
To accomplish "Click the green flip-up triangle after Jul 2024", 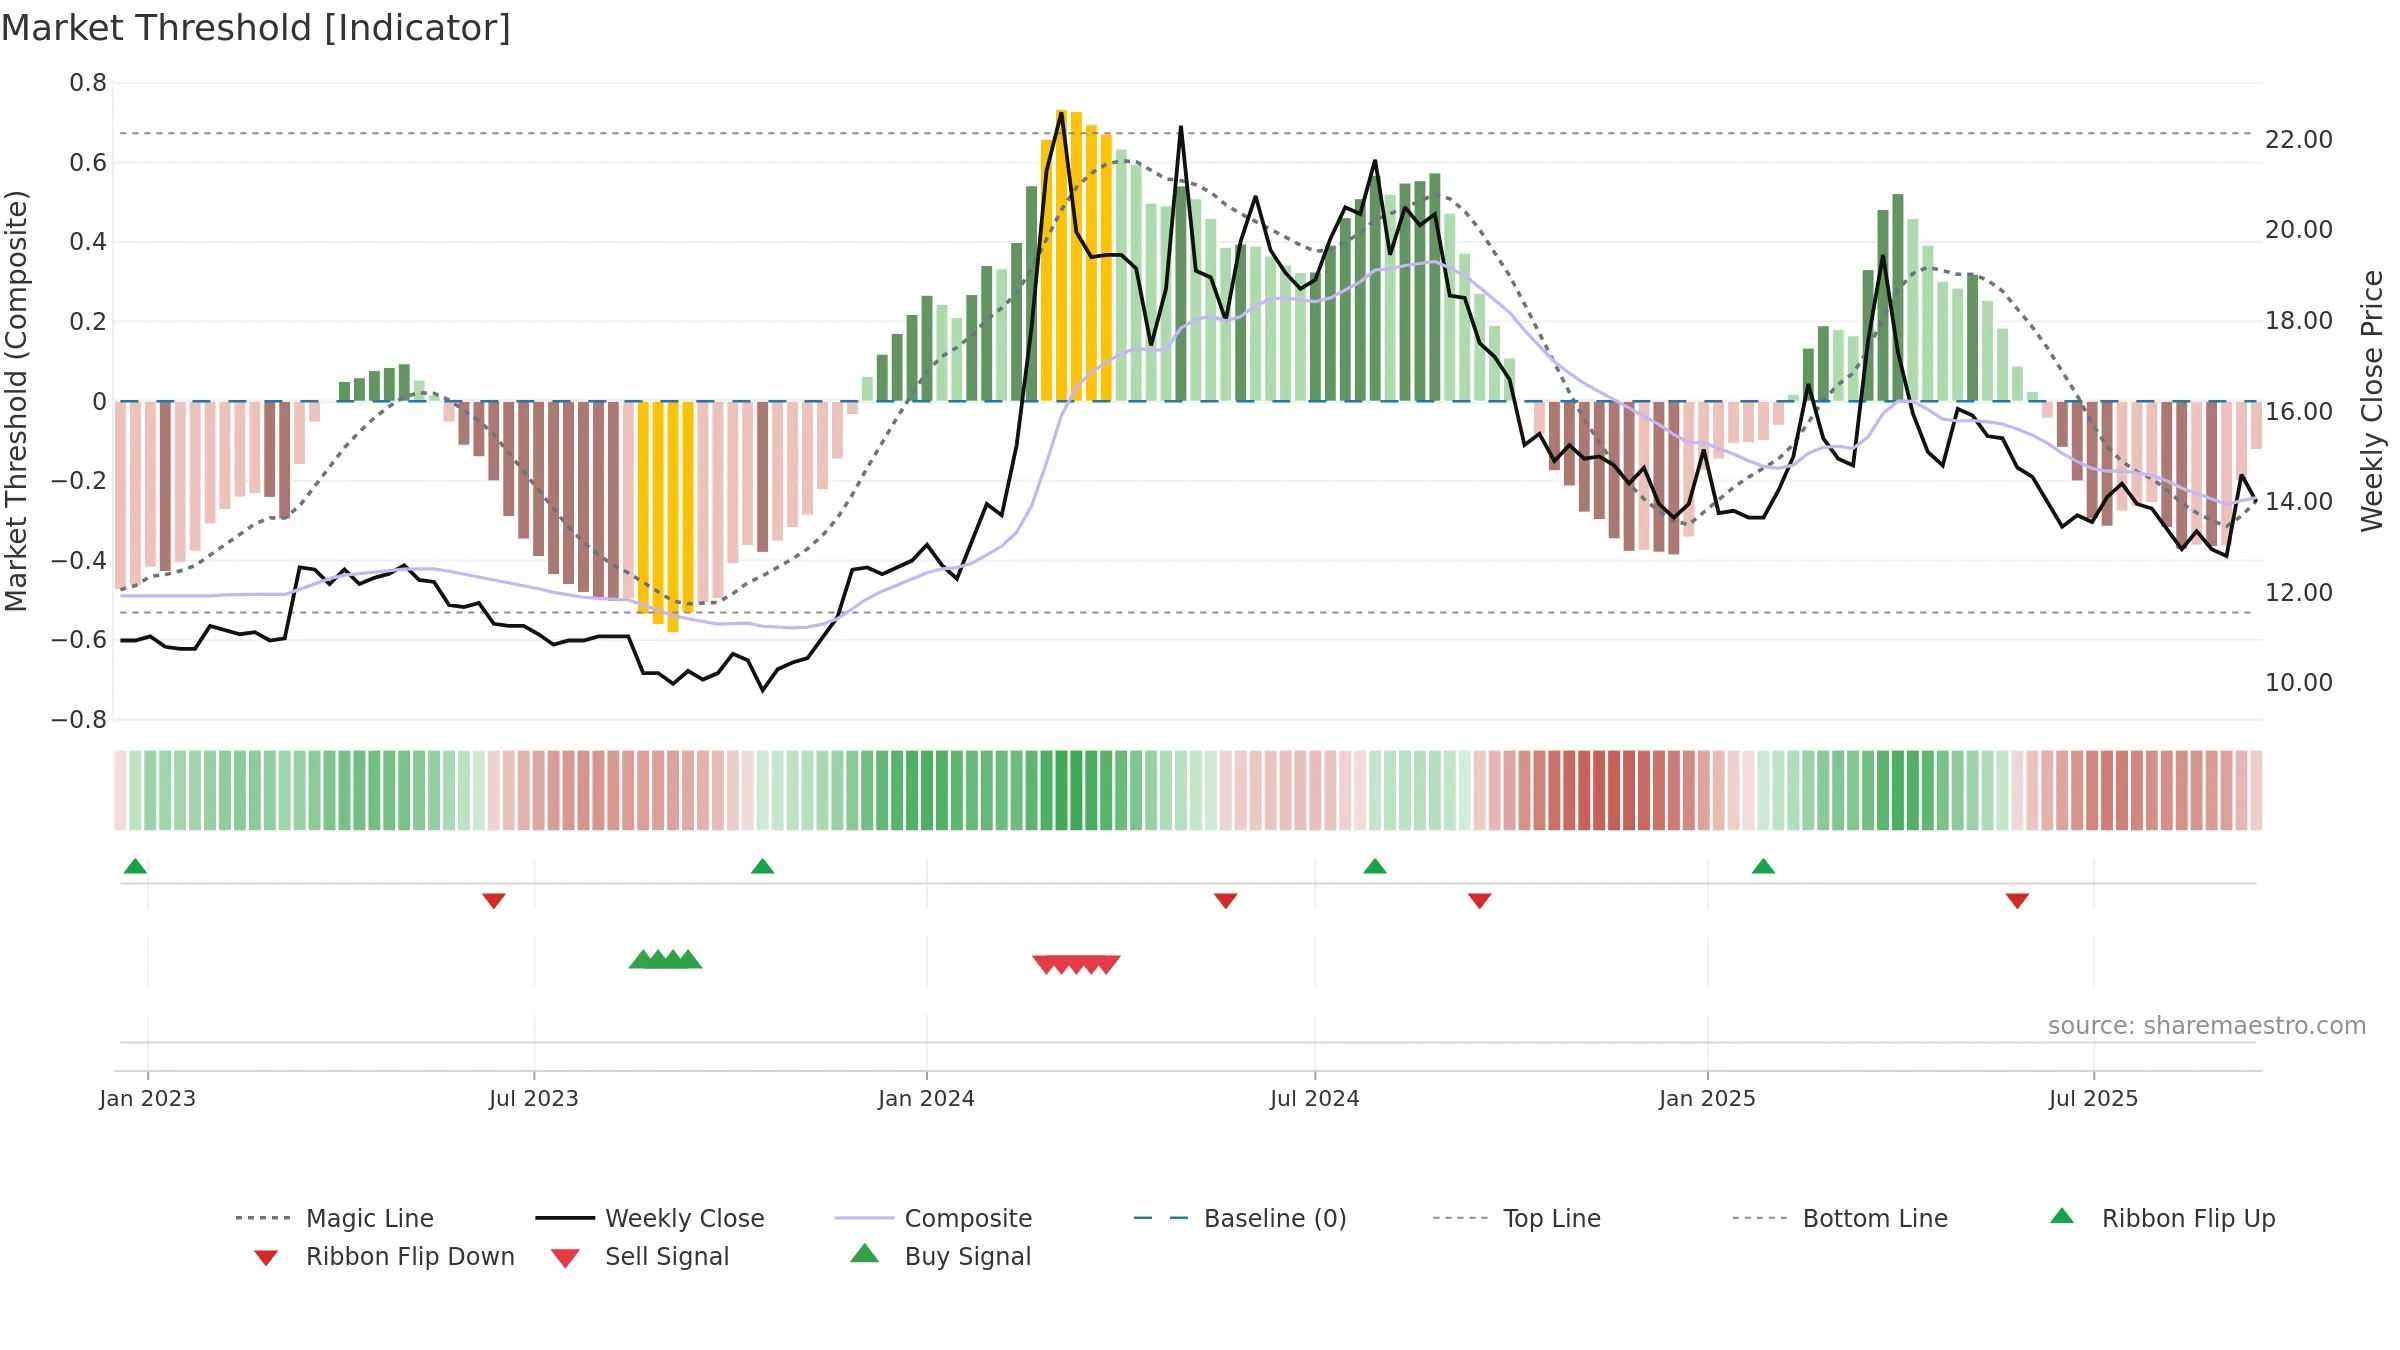I will [1375, 866].
